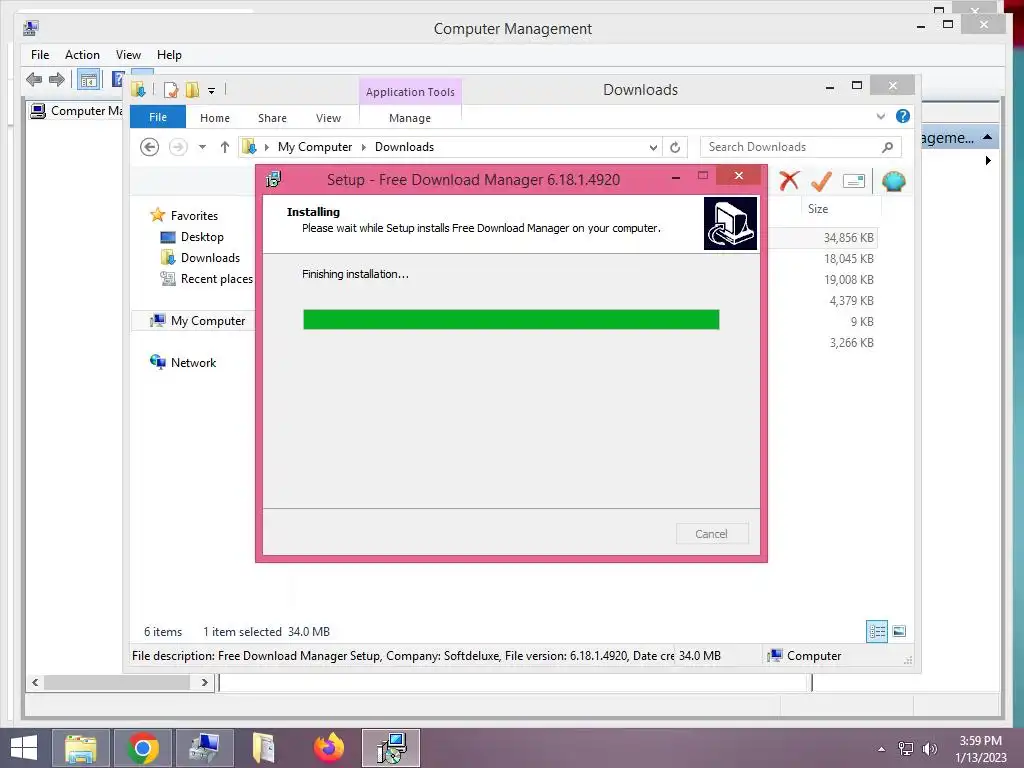Go back in the Downloads Explorer window

[x=150, y=147]
